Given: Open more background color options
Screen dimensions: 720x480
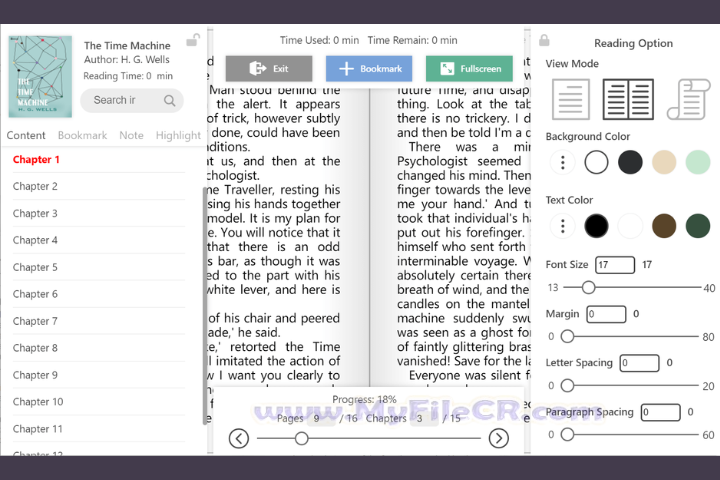Looking at the screenshot, I should (562, 162).
